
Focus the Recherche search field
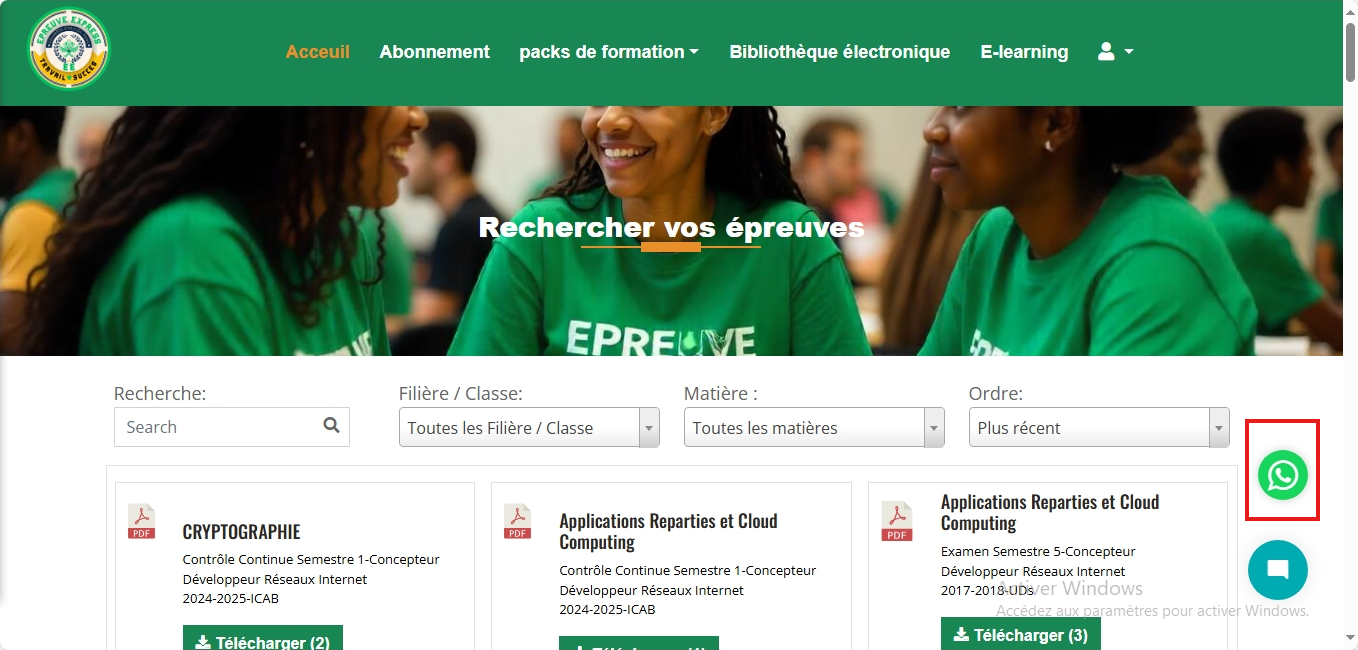click(x=232, y=427)
